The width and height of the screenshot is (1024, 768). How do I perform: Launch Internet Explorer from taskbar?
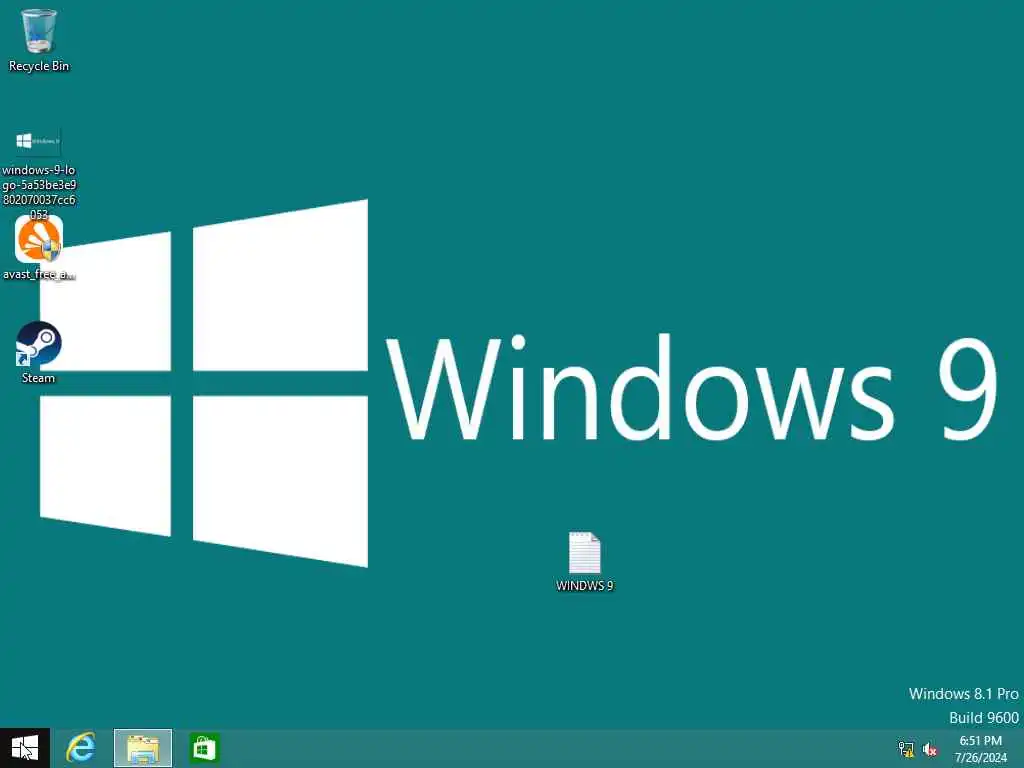[81, 748]
